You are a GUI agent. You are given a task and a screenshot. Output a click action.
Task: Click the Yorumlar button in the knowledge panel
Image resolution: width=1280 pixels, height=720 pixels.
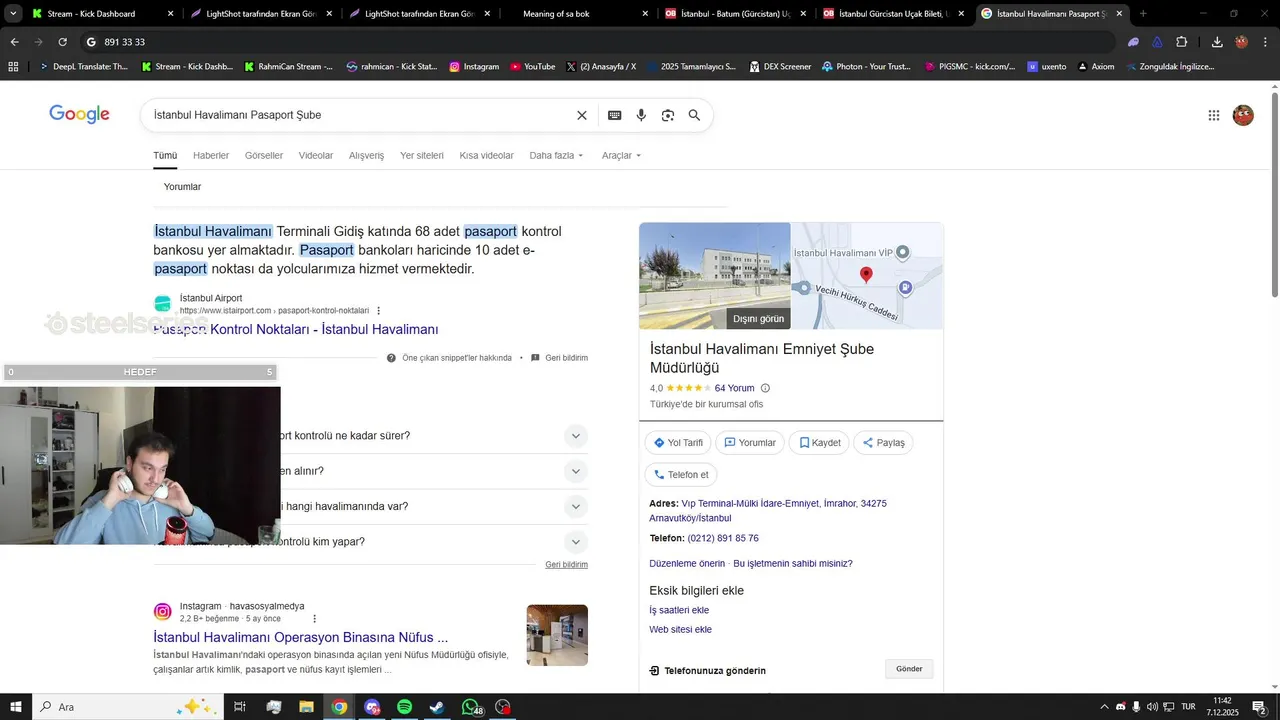[750, 443]
